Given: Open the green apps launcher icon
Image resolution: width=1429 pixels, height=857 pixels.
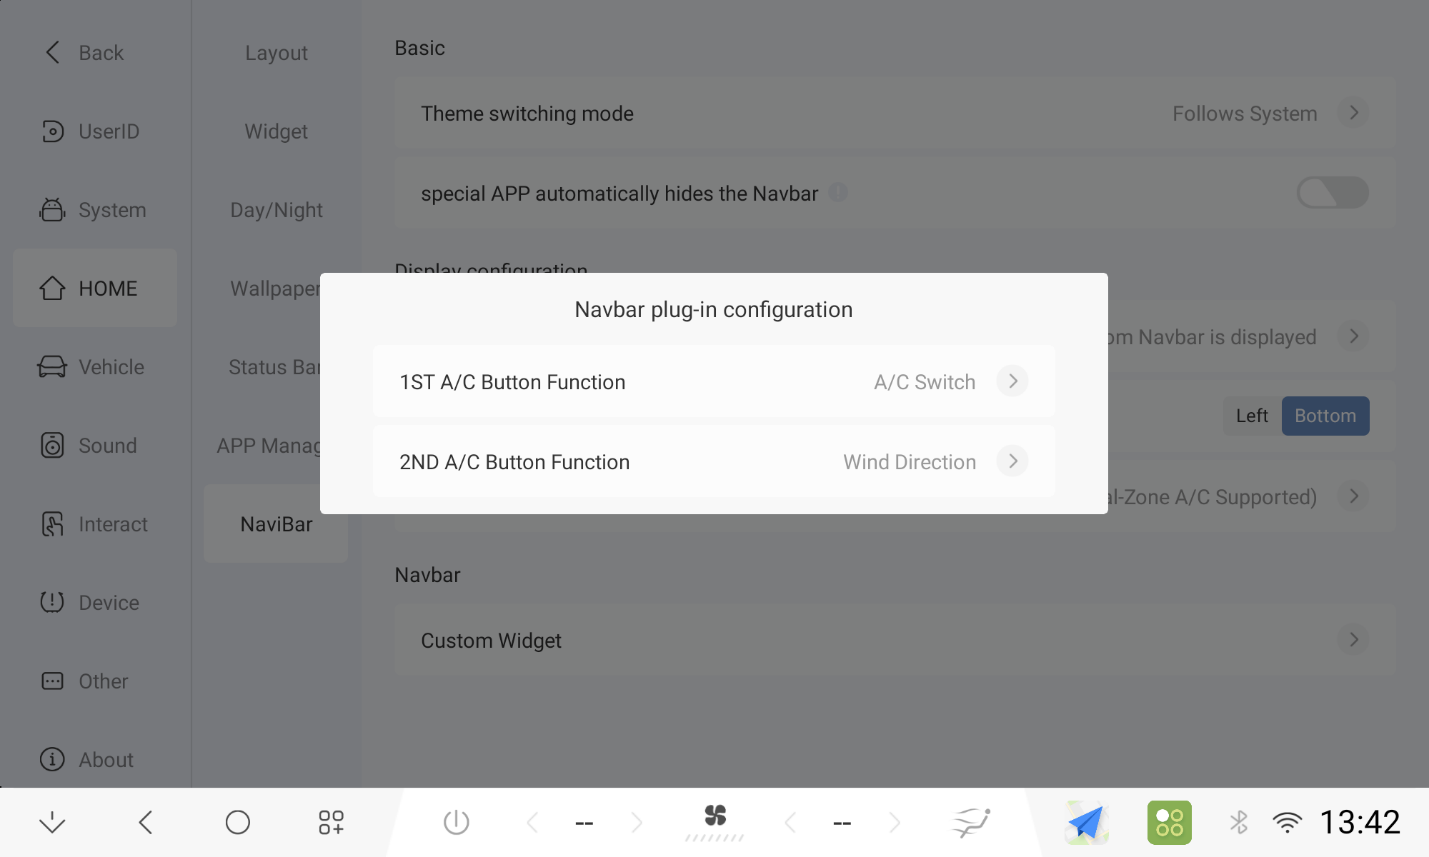Looking at the screenshot, I should pos(1169,822).
